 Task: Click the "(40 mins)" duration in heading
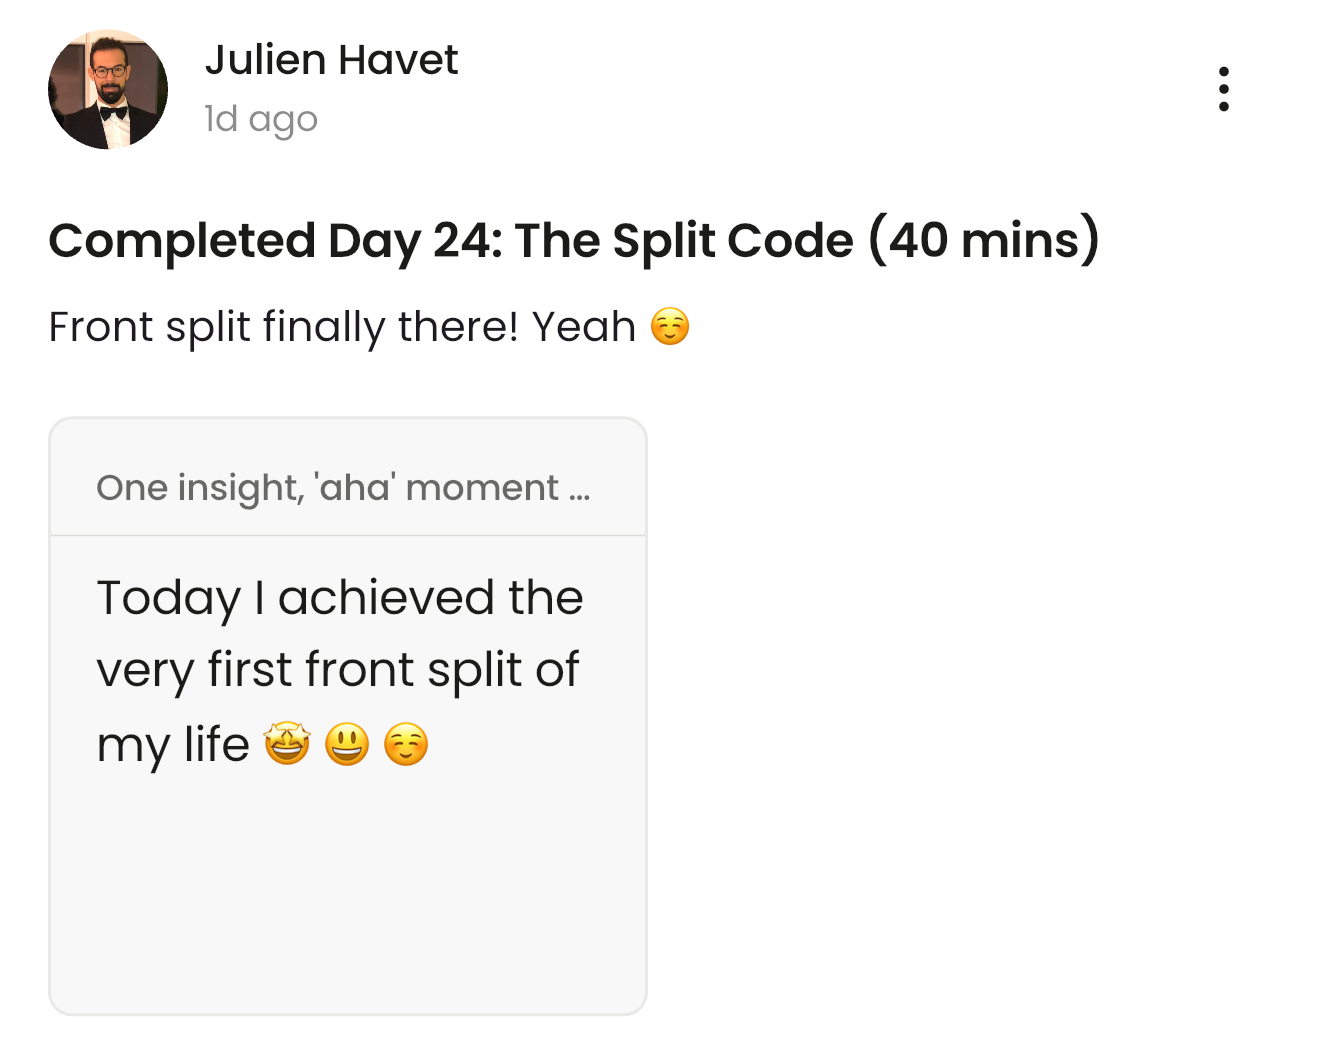[984, 241]
